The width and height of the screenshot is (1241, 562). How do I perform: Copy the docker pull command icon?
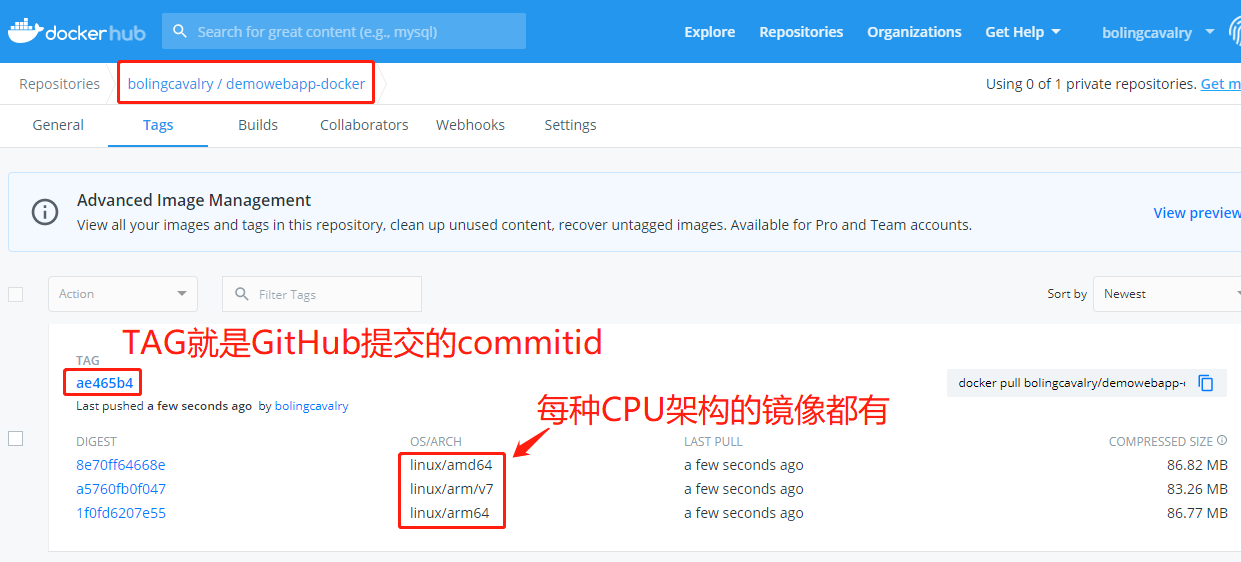coord(1206,383)
